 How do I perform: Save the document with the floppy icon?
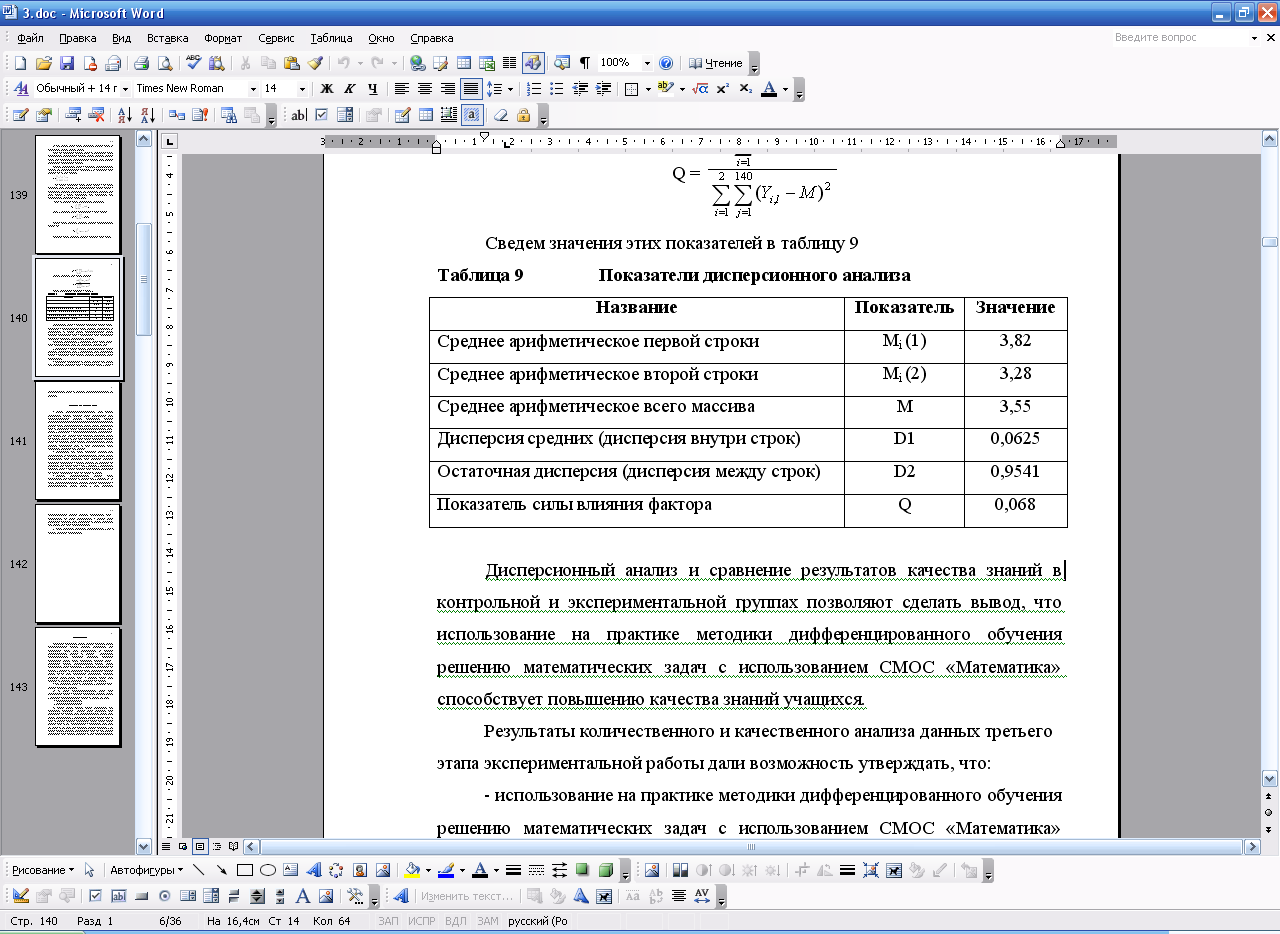coord(67,62)
